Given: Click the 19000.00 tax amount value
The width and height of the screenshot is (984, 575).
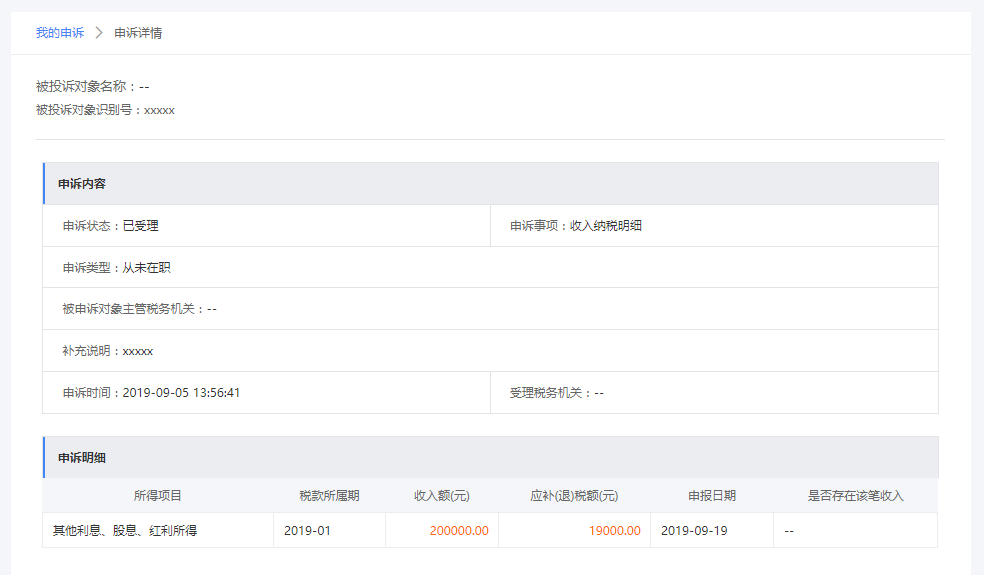Looking at the screenshot, I should pyautogui.click(x=615, y=531).
